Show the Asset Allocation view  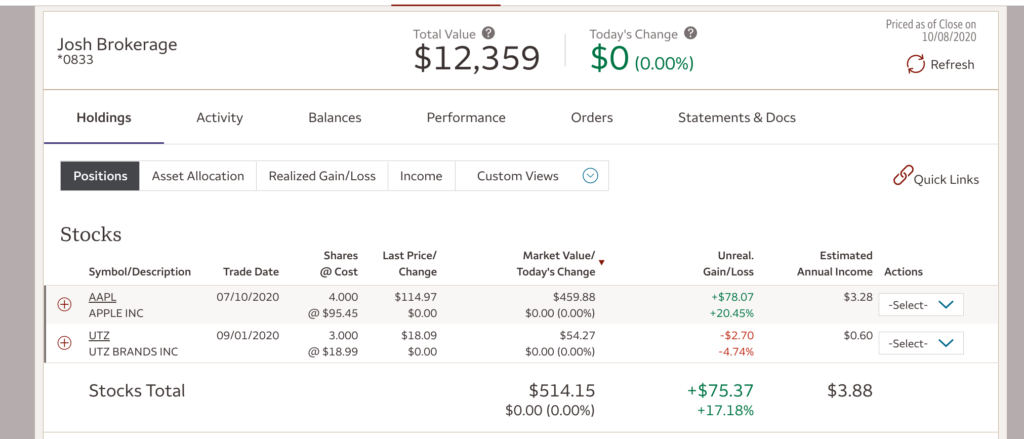click(x=198, y=176)
